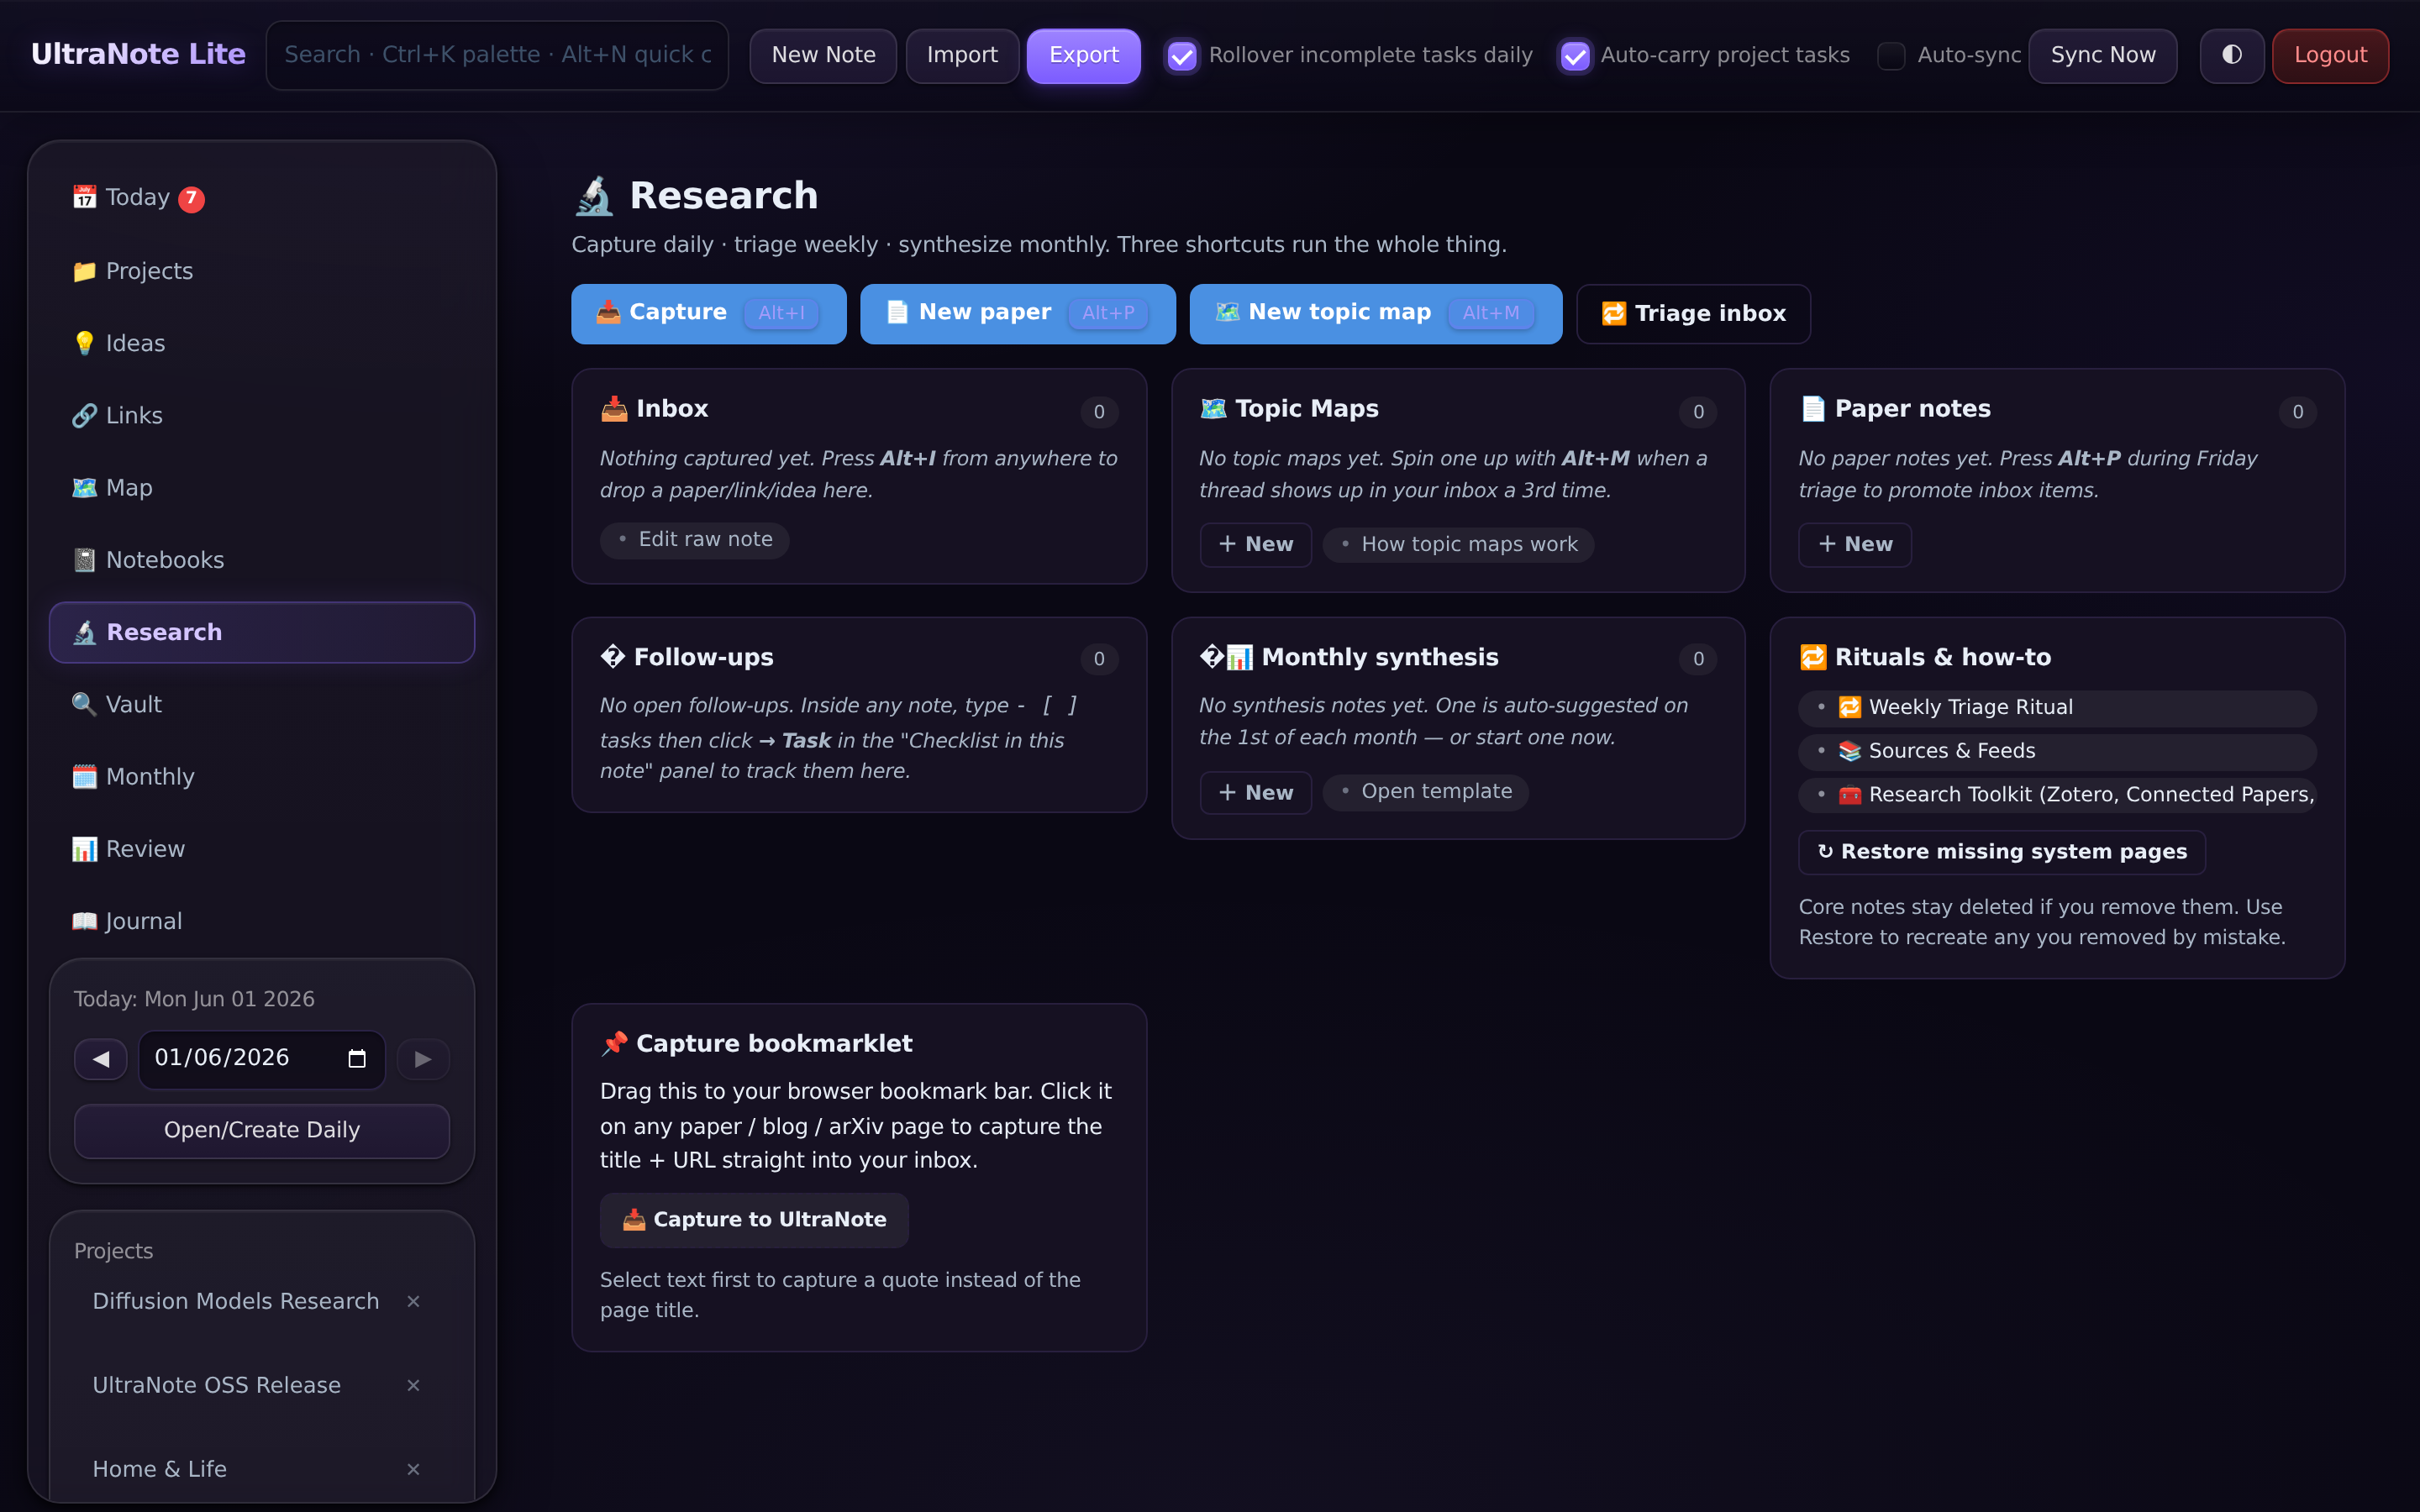
Task: Open the Map page in the sidebar
Action: pyautogui.click(x=262, y=488)
